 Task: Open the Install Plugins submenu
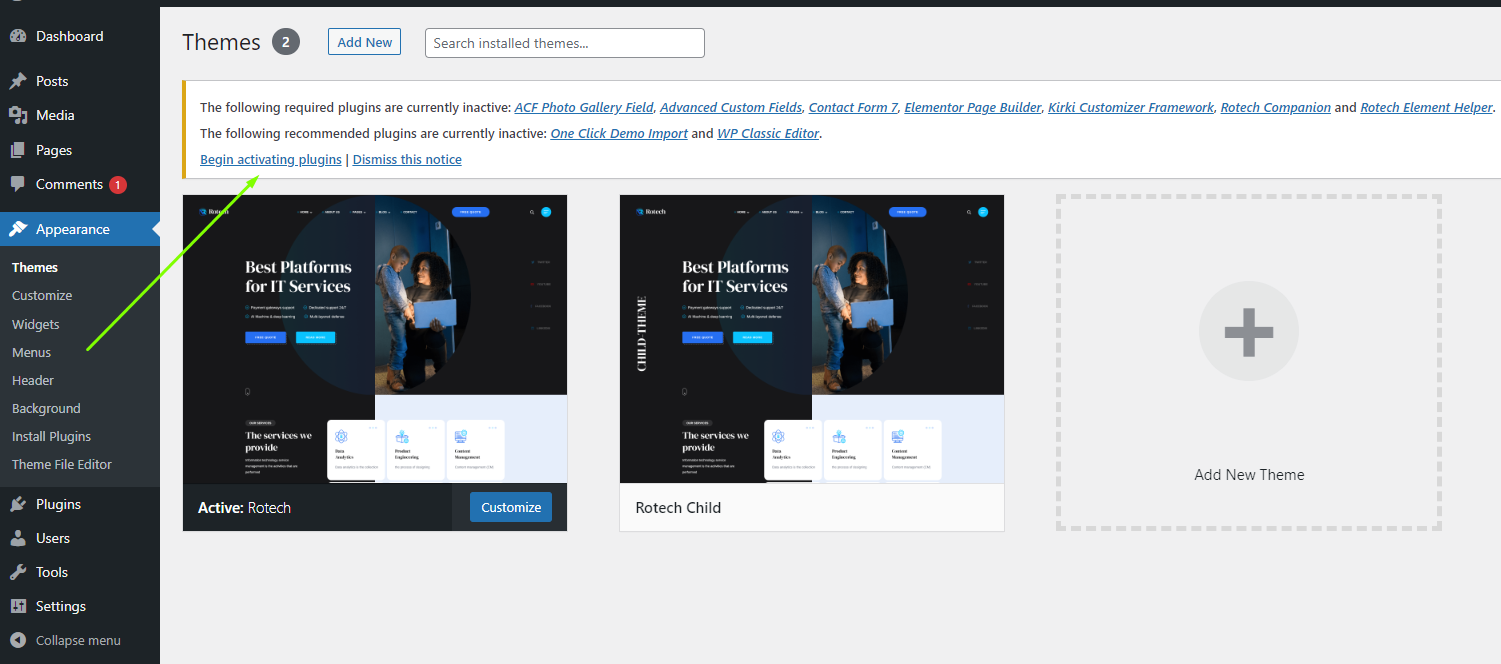(x=51, y=436)
